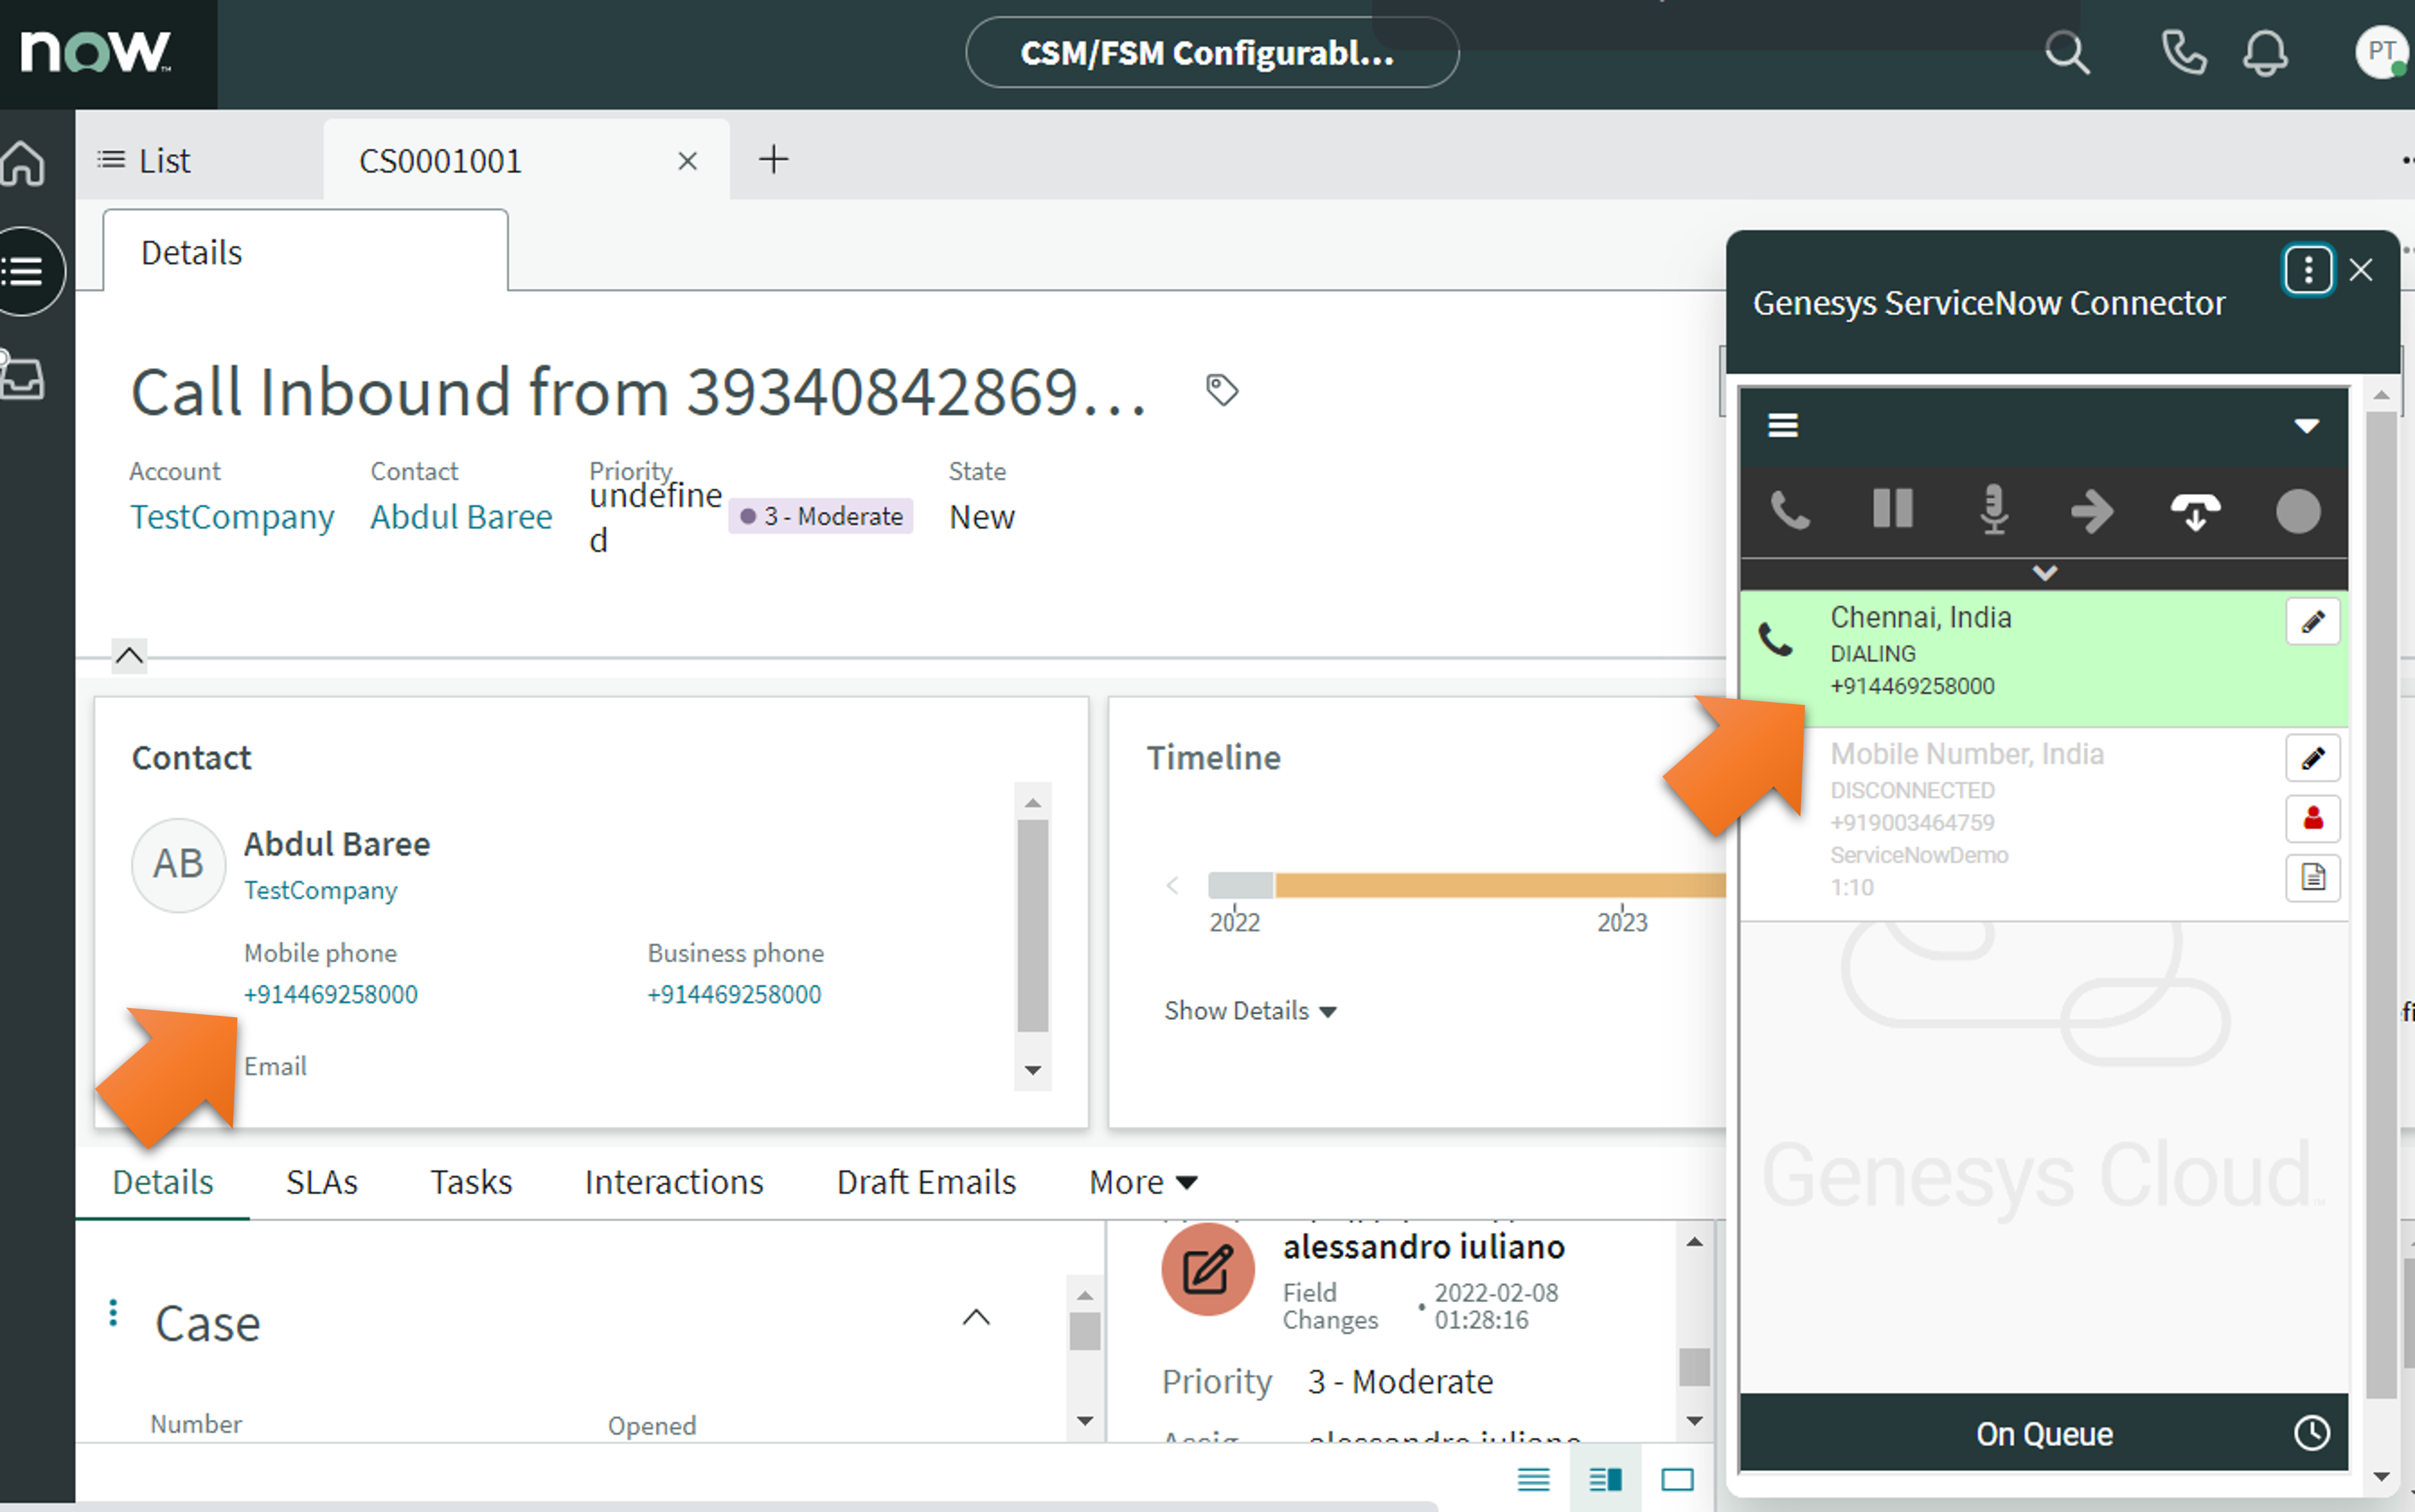Open the Tasks tab
Image resolution: width=2415 pixels, height=1512 pixels.
(x=471, y=1182)
